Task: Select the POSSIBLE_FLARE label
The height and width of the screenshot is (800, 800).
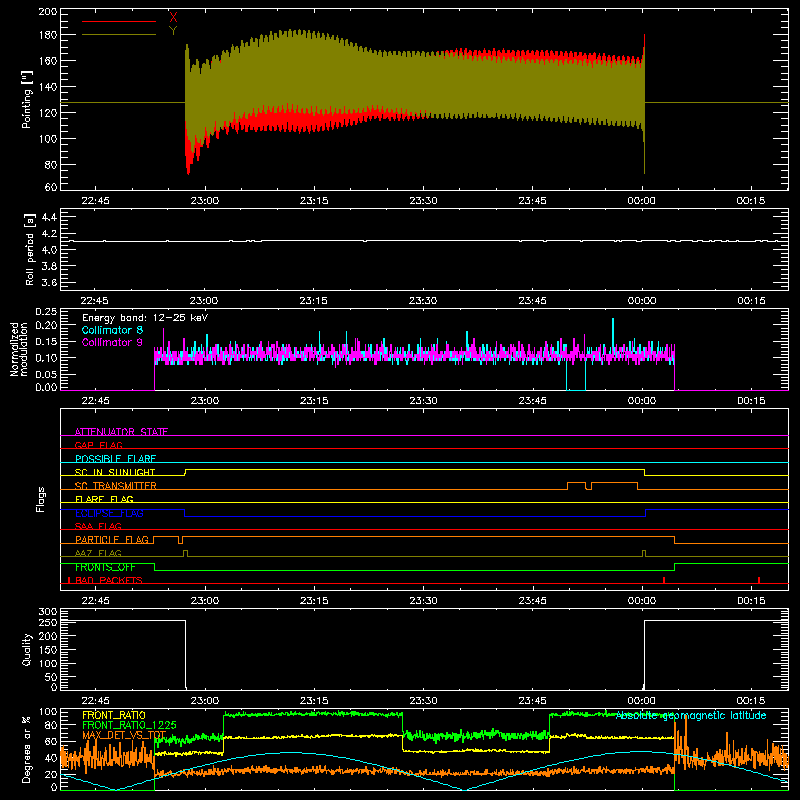Action: [115, 459]
